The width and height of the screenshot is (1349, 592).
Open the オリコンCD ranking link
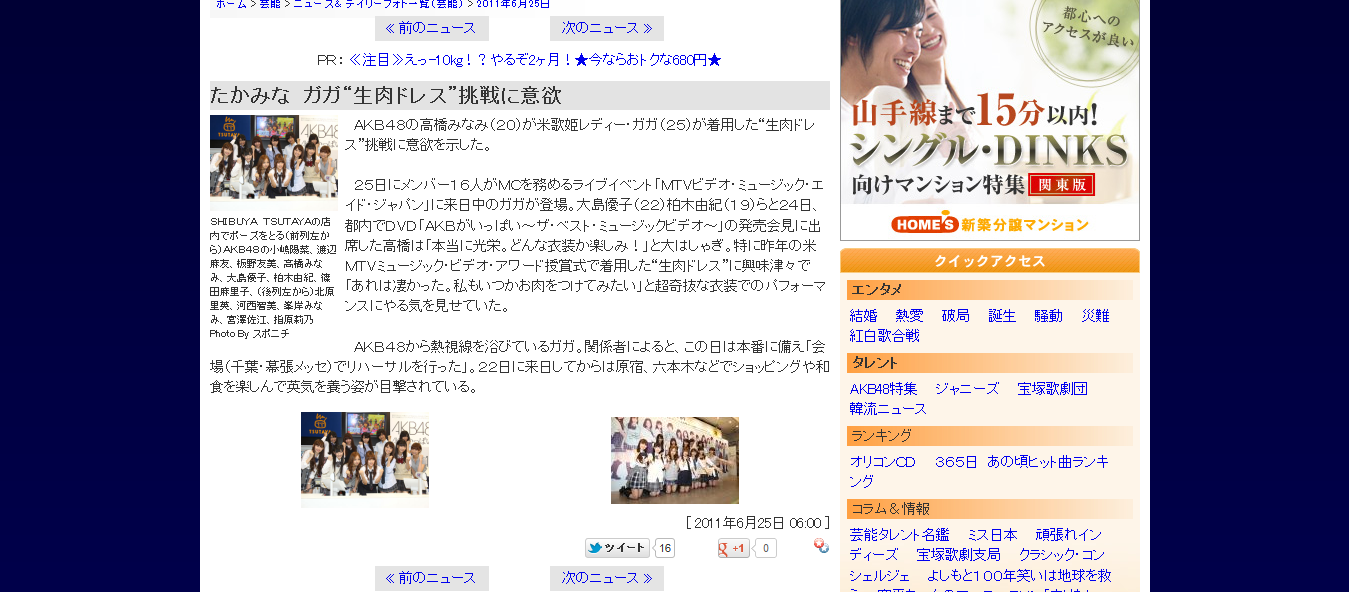[883, 462]
